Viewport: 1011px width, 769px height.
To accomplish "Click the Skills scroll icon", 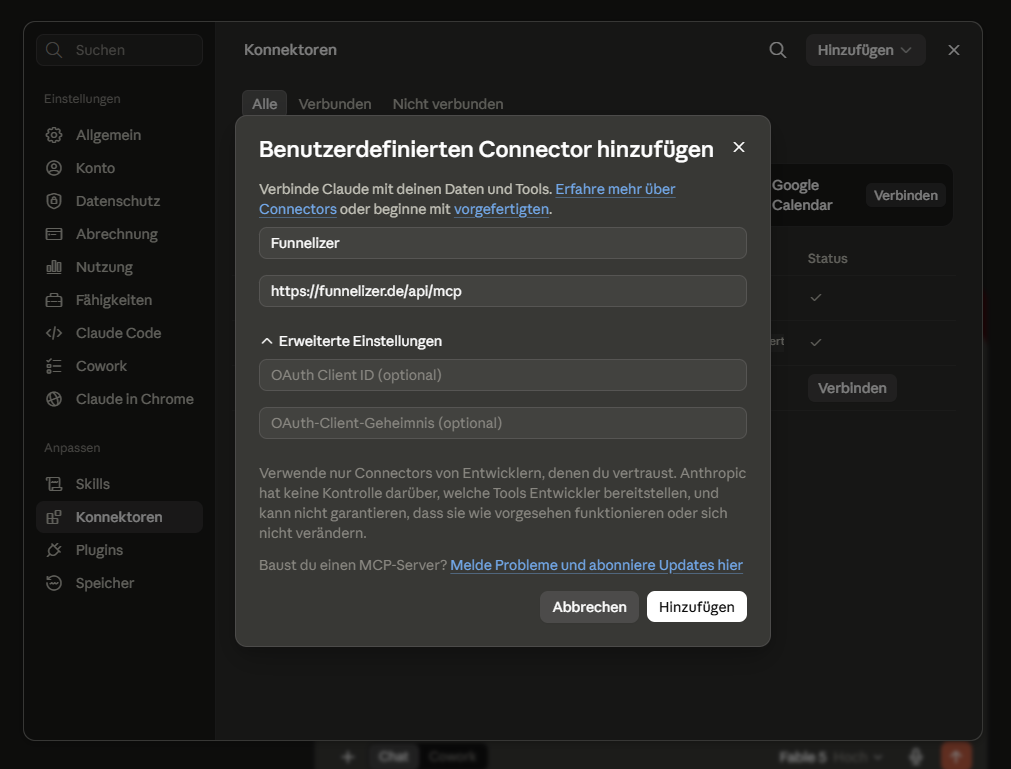I will coord(54,483).
